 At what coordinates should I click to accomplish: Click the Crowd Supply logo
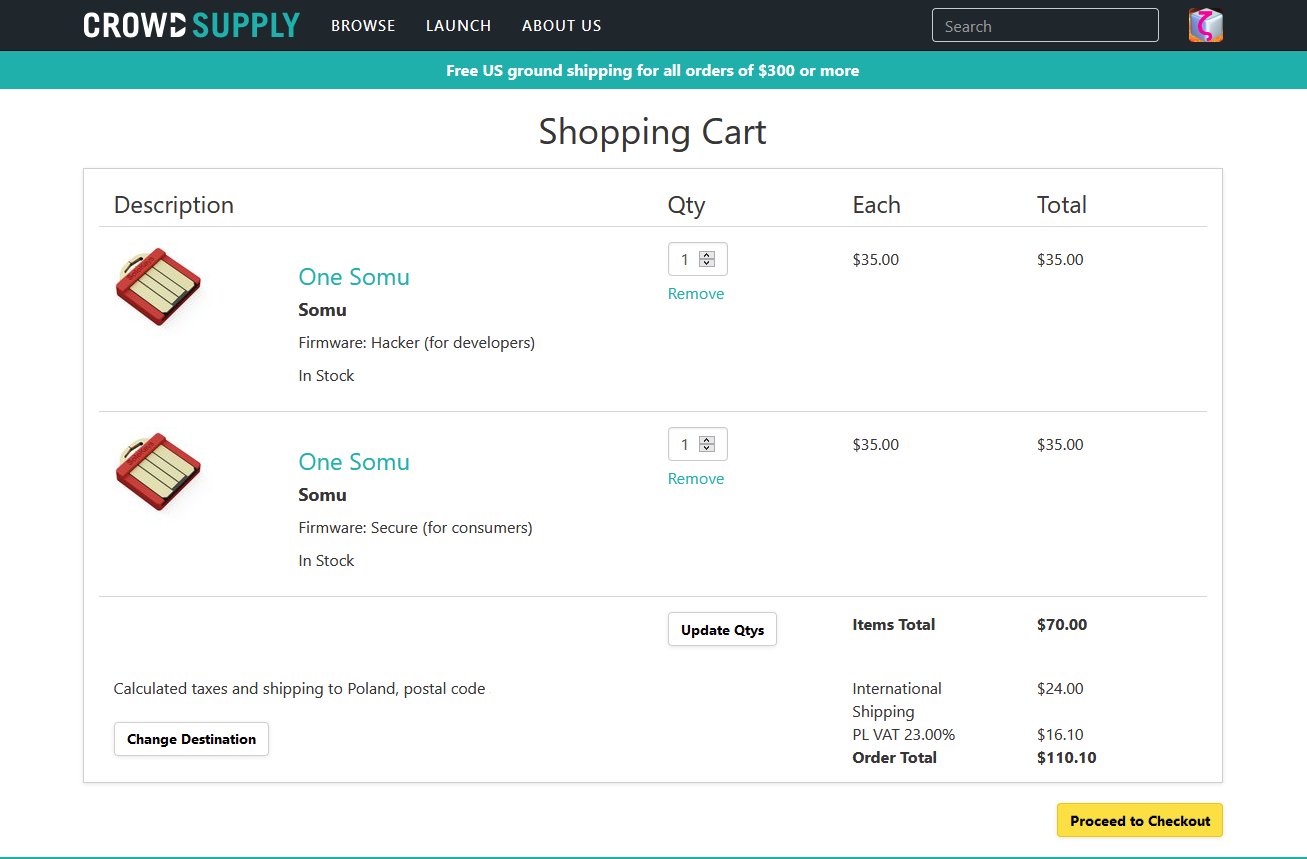click(x=191, y=25)
